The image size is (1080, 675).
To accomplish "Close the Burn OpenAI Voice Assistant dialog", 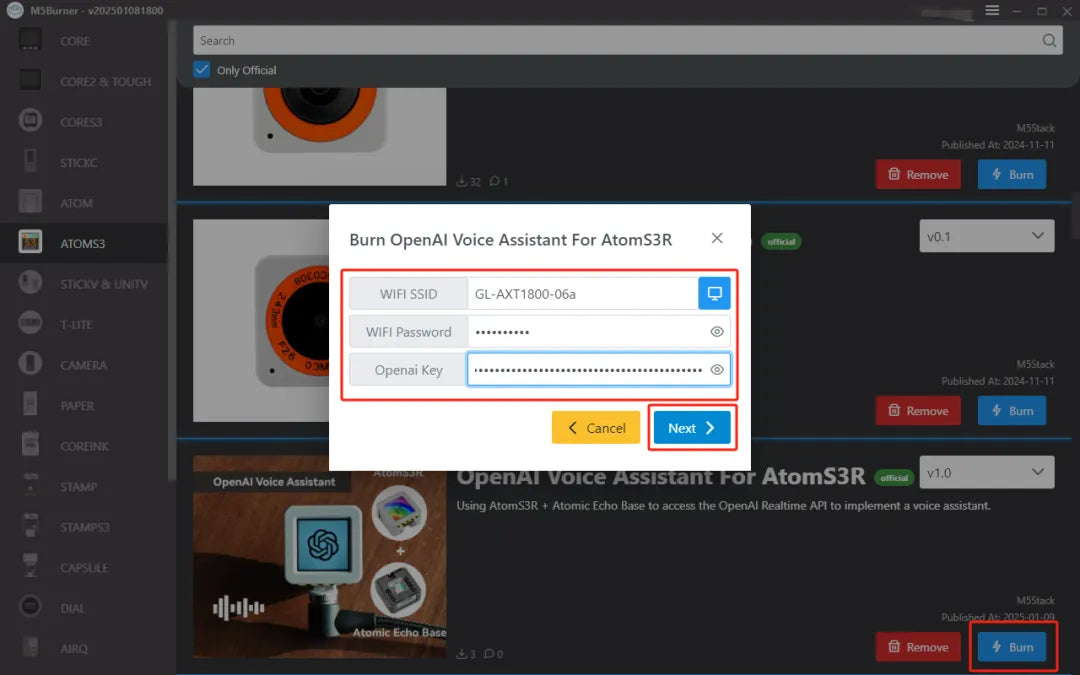I will tap(717, 238).
